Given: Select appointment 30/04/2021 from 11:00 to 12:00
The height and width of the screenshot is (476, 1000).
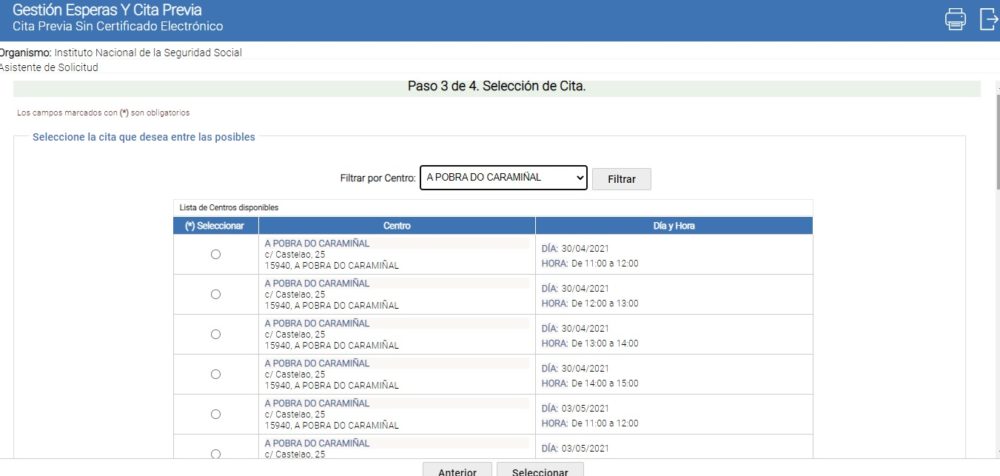Looking at the screenshot, I should 216,254.
